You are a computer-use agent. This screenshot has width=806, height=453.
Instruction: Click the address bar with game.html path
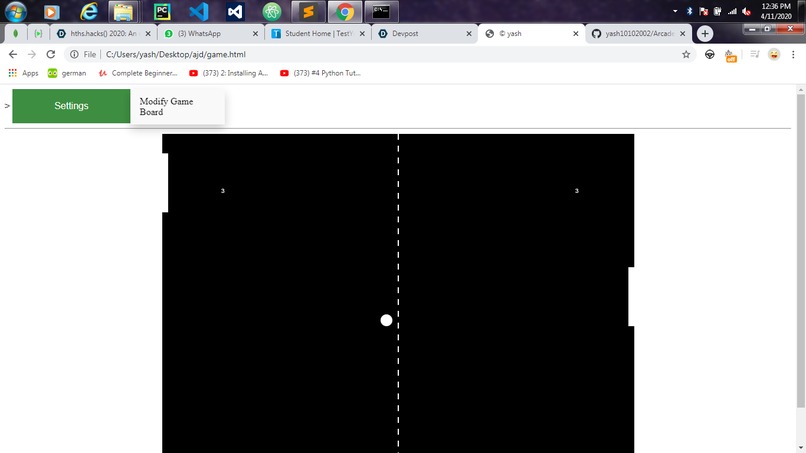coord(380,54)
